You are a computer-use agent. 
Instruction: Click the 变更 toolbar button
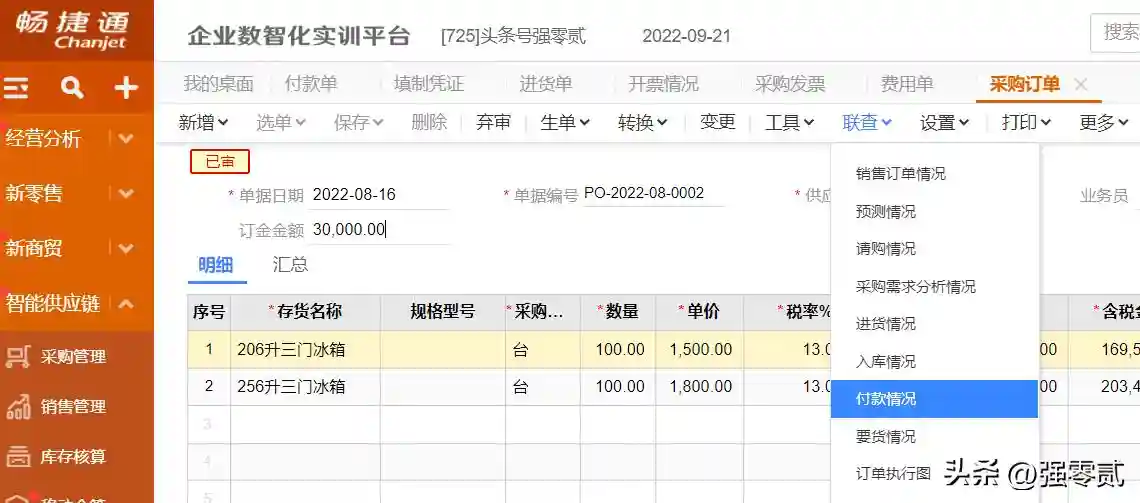(x=717, y=122)
